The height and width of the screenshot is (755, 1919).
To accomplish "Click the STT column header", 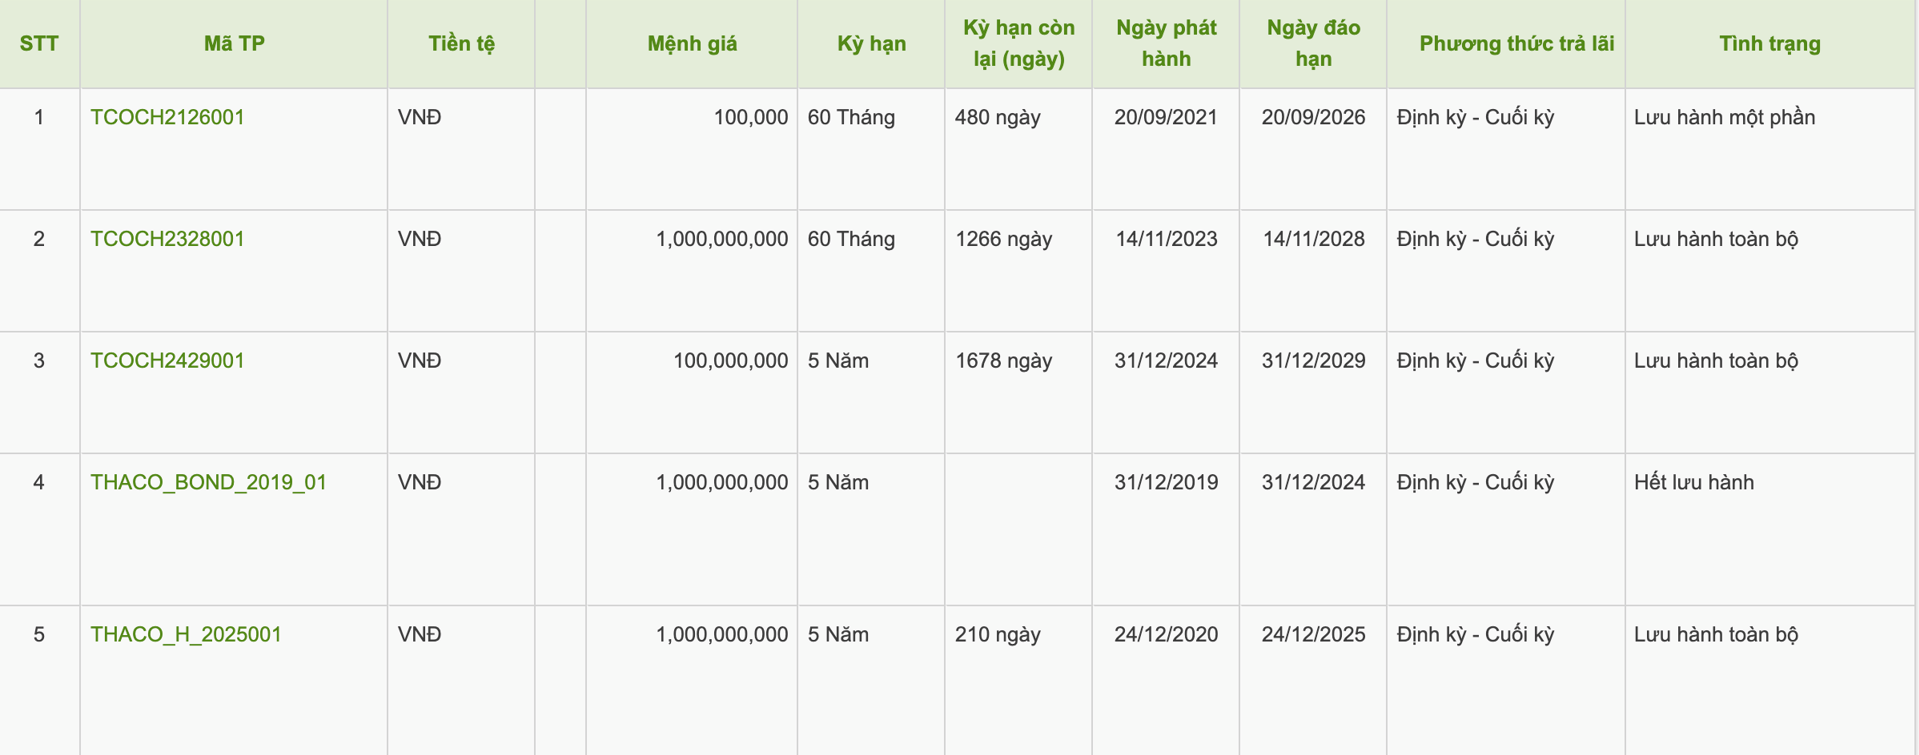I will pos(39,44).
